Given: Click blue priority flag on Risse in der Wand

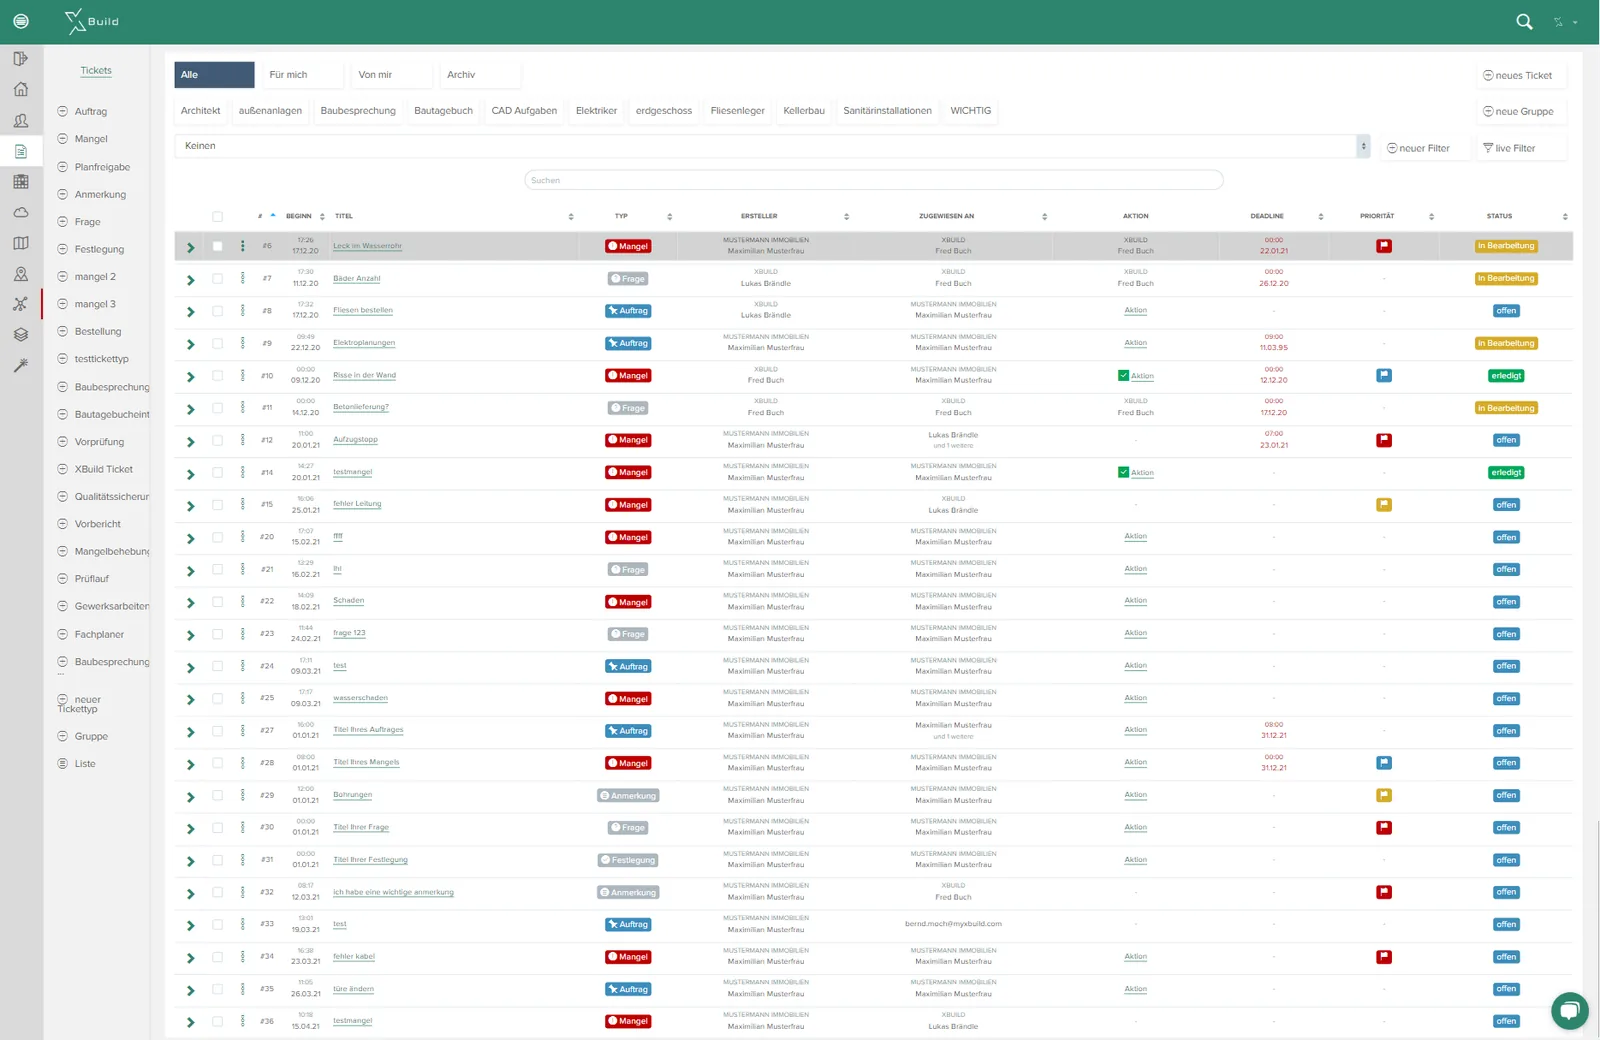Looking at the screenshot, I should 1384,376.
